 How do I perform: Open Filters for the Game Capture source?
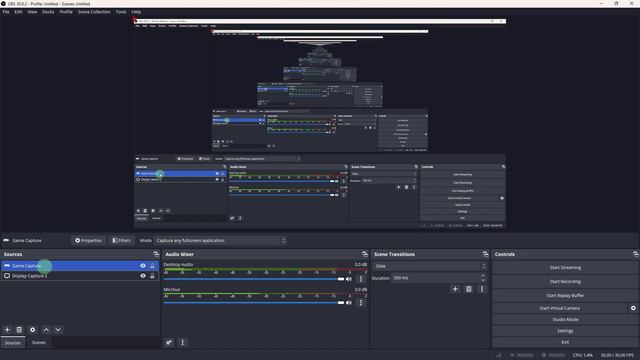coord(121,240)
